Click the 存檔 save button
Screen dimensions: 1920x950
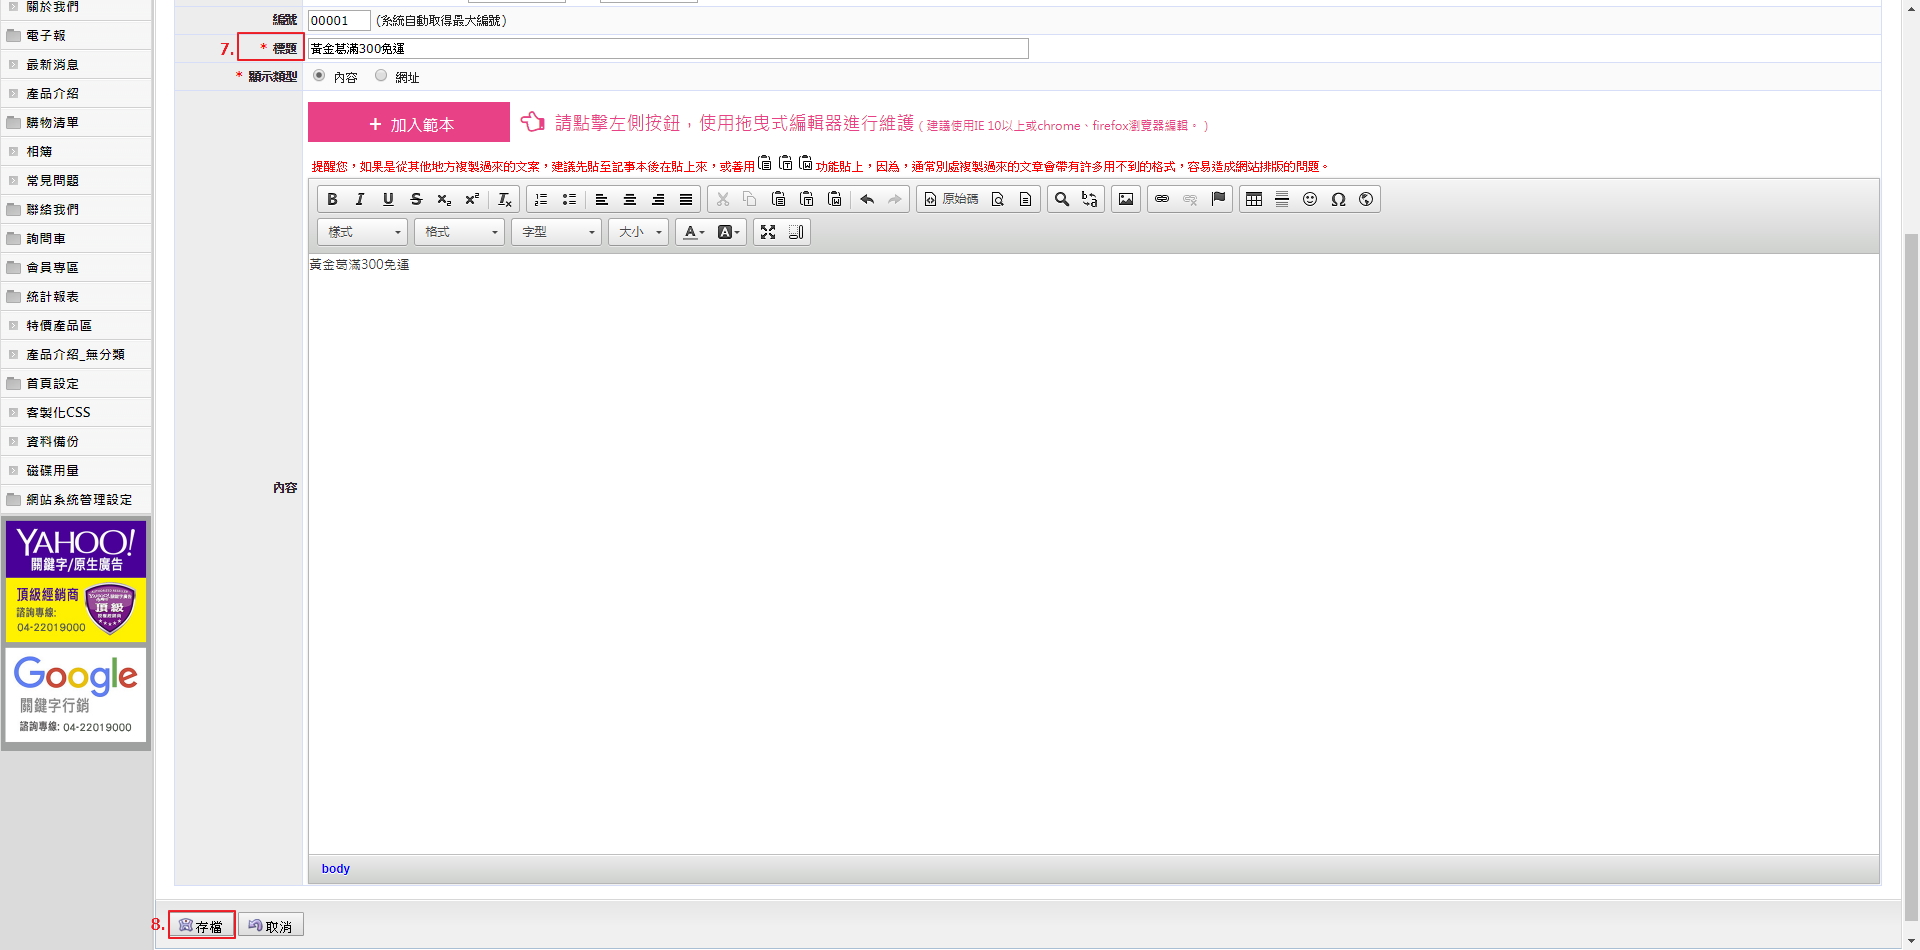202,926
